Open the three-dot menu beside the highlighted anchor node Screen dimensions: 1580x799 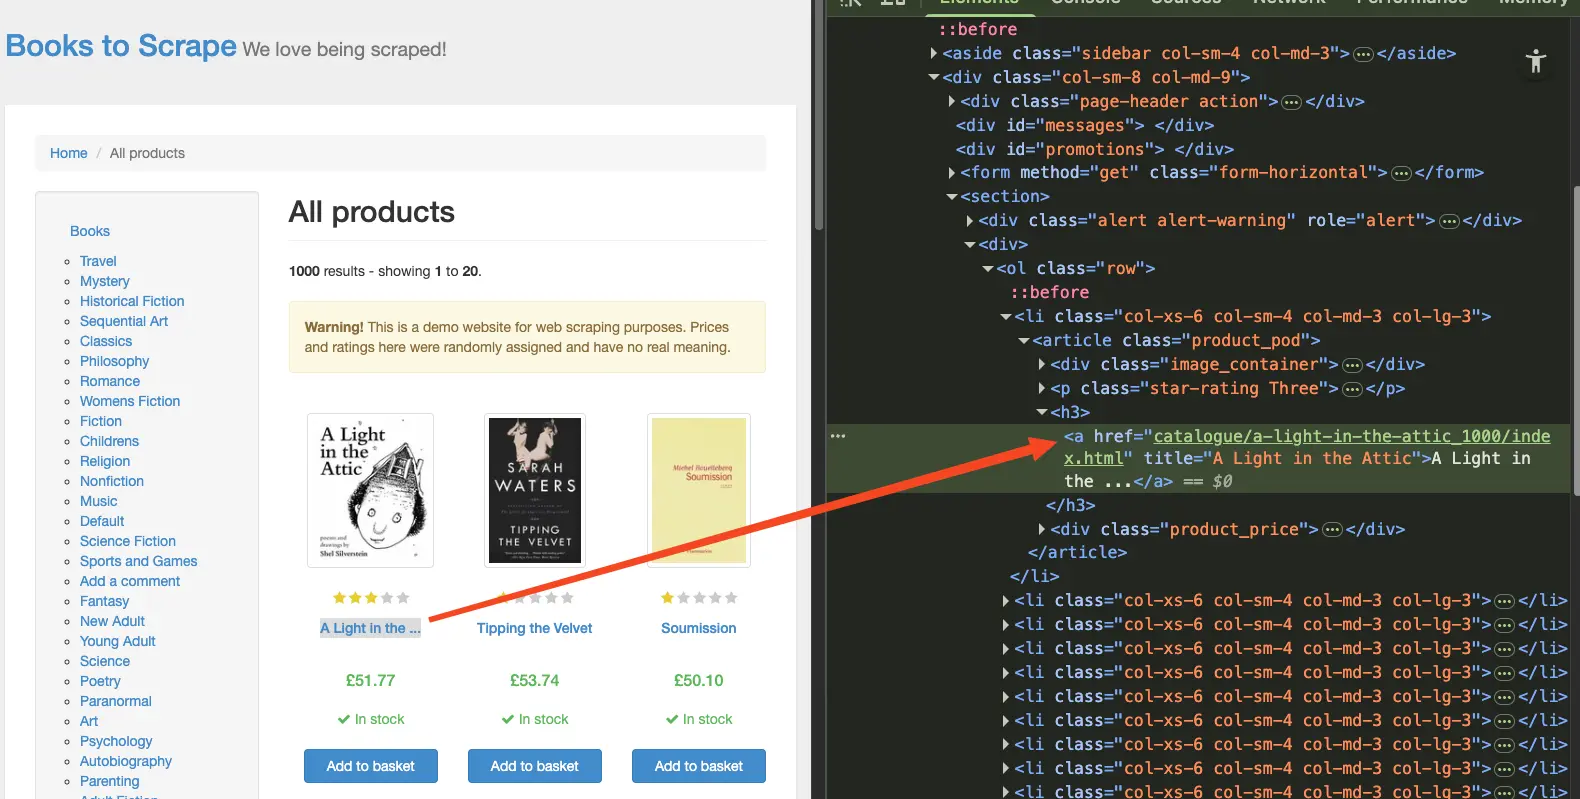tap(838, 436)
